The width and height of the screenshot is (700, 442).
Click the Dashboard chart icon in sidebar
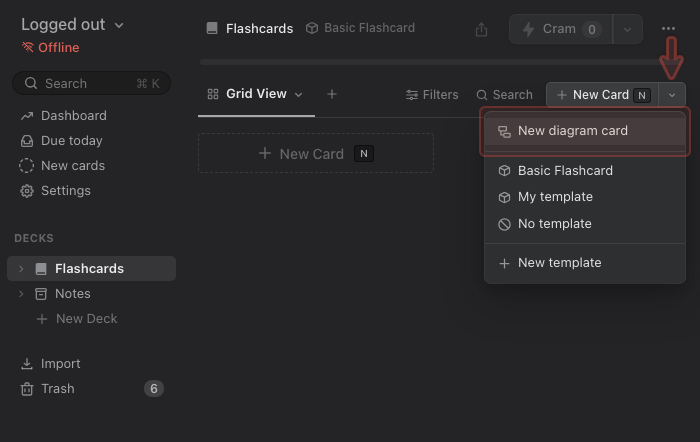point(27,116)
